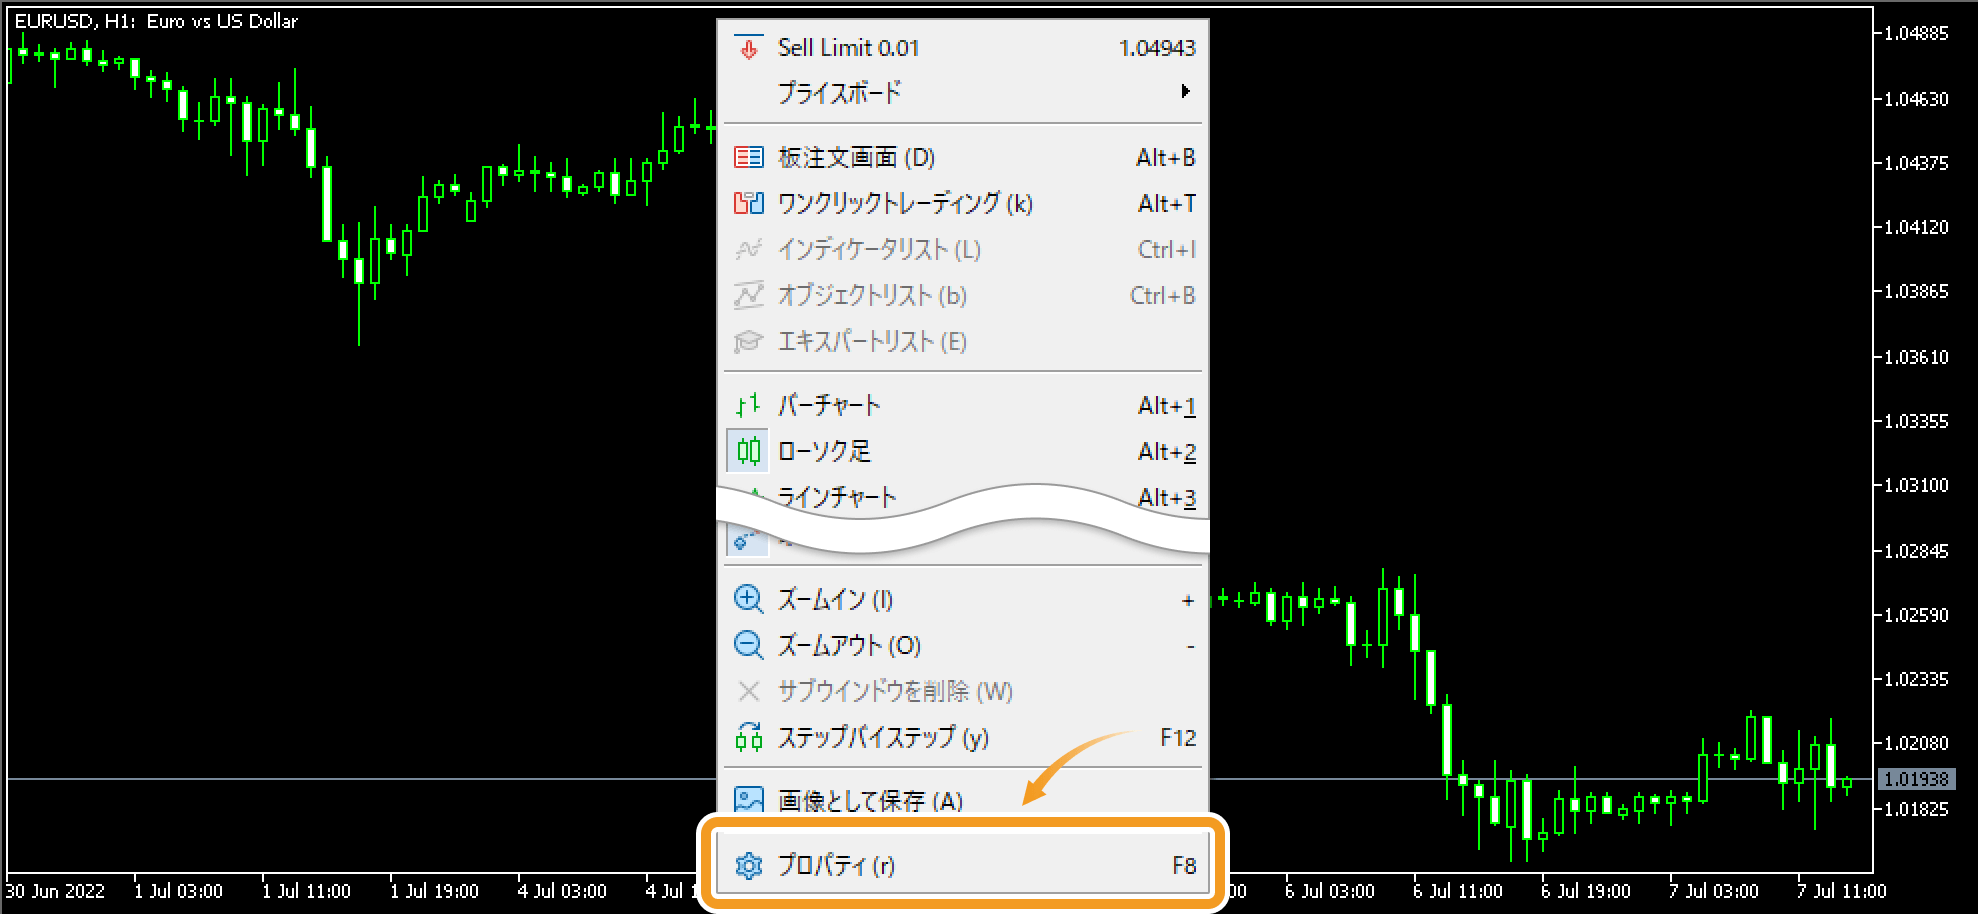Screen dimensions: 1978x914
Task: Click the current price label 1.01938
Action: (x=1916, y=779)
